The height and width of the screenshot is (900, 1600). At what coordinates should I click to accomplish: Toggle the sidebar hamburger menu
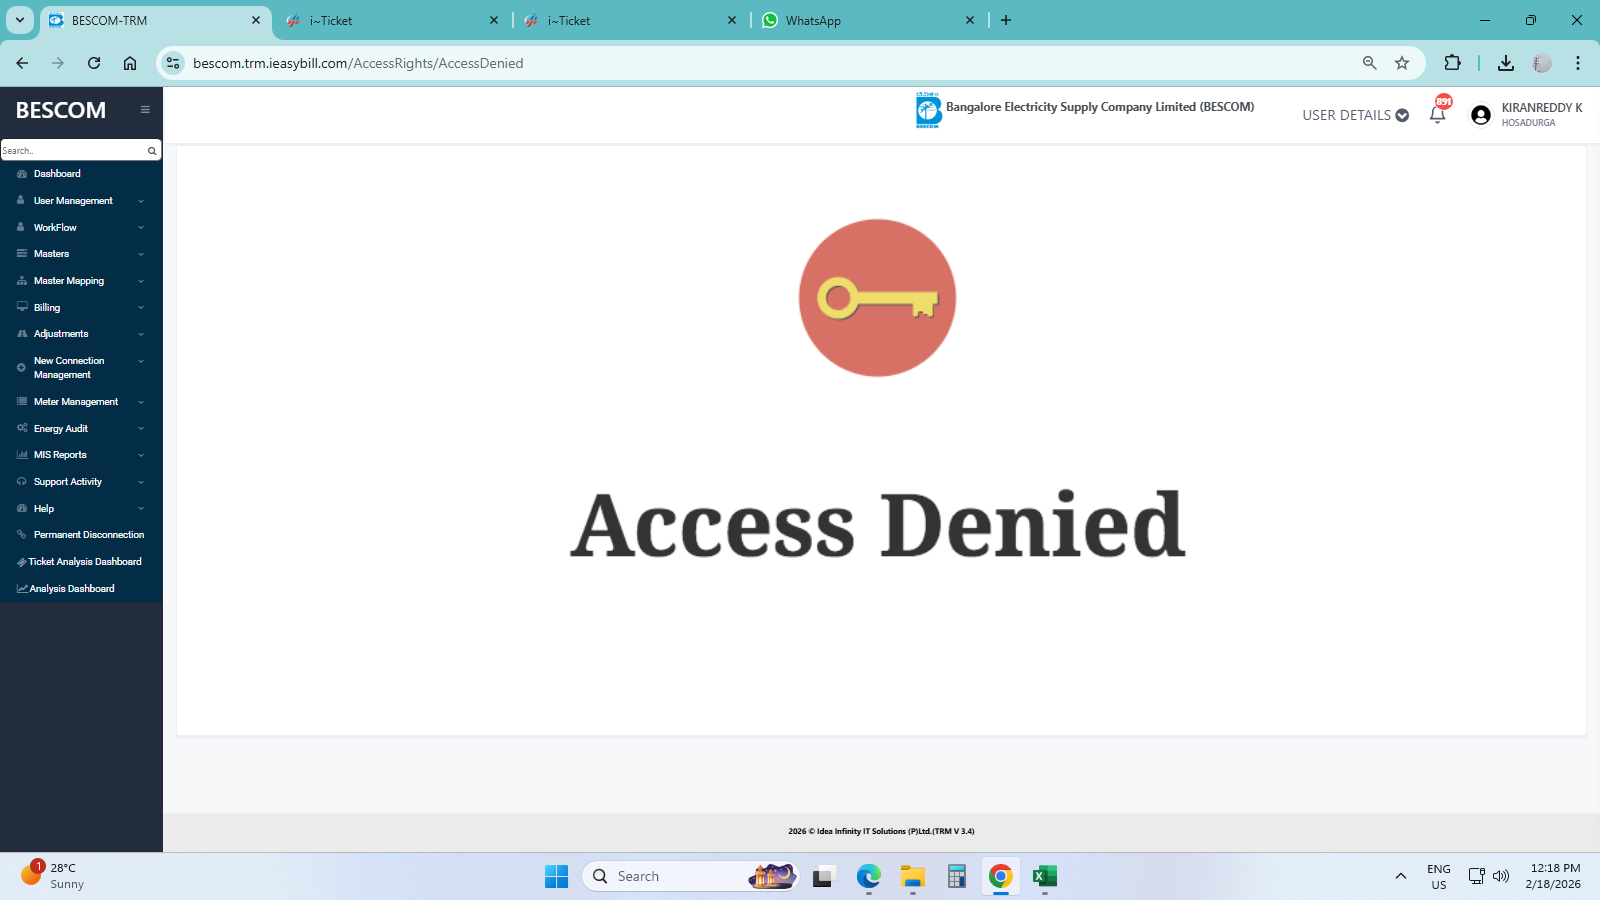[x=145, y=110]
